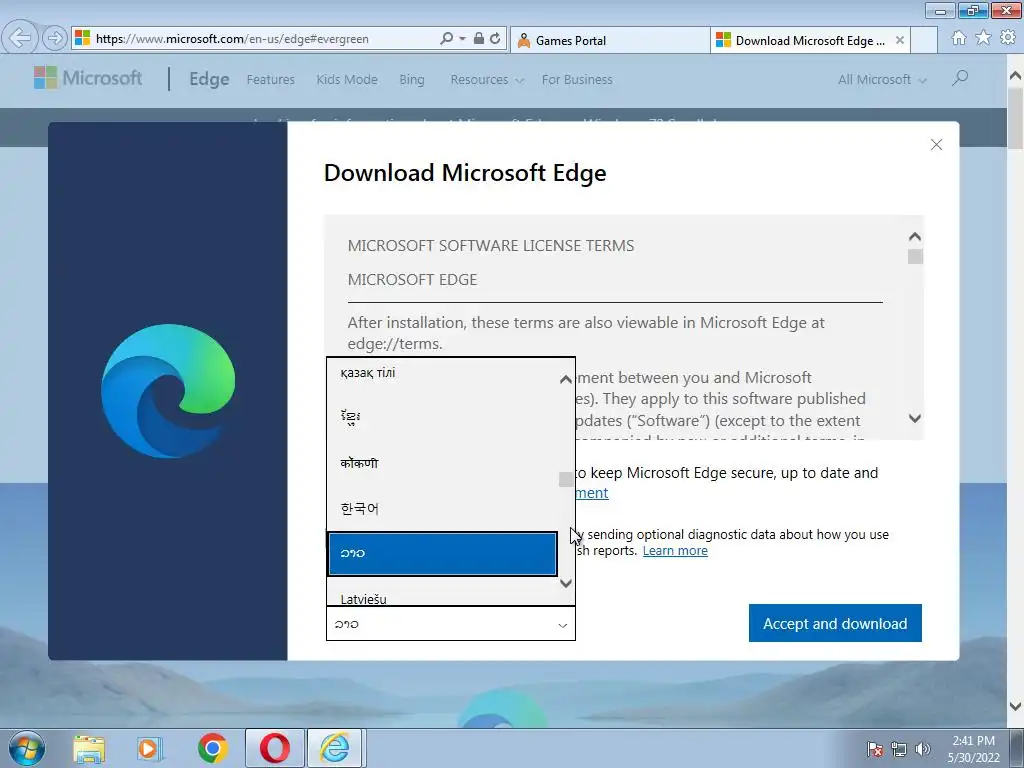Select қазақ тілі in language list

[442, 373]
